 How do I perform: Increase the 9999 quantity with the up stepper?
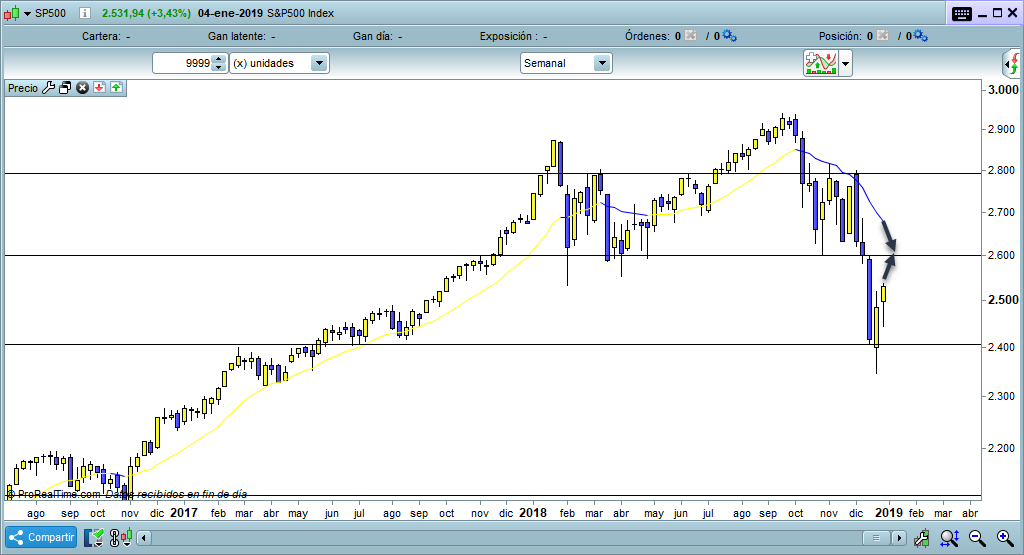click(219, 59)
